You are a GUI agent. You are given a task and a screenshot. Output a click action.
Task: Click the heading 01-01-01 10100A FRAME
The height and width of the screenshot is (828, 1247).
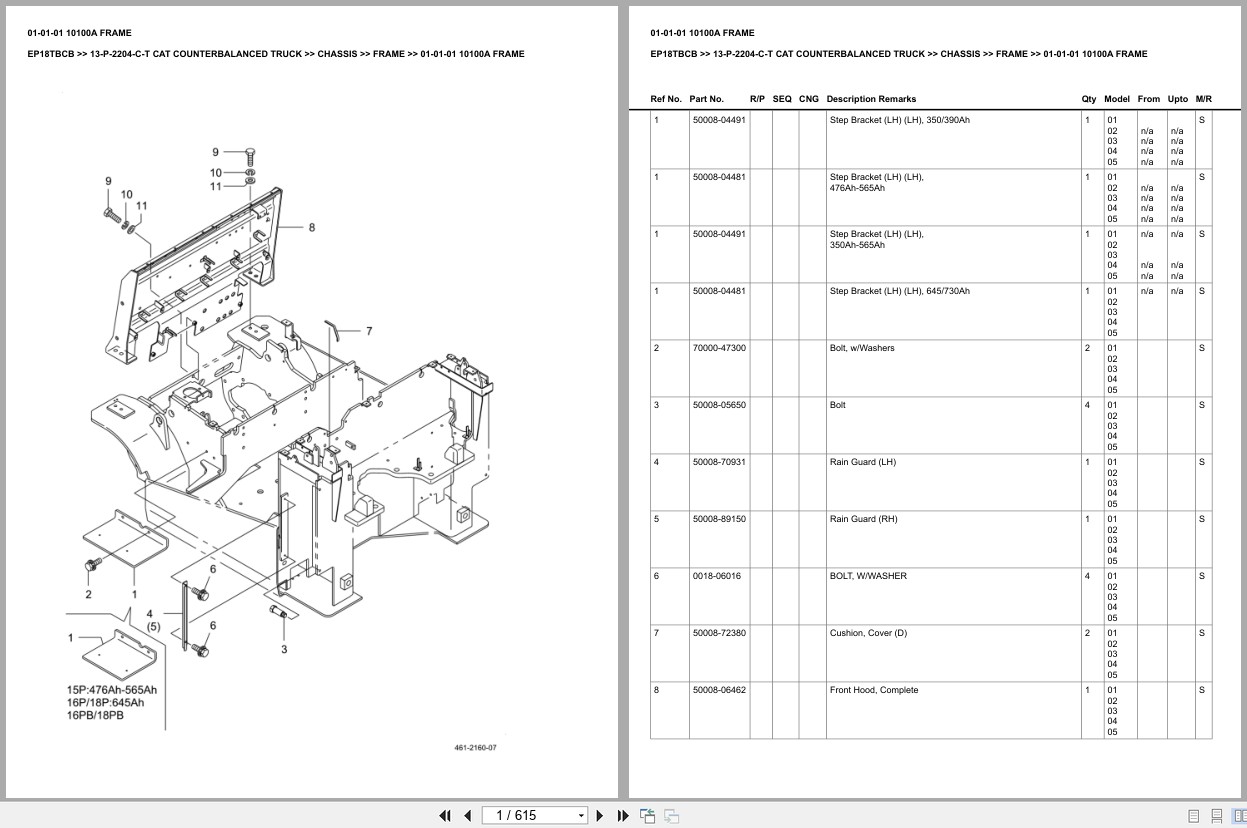tap(704, 32)
